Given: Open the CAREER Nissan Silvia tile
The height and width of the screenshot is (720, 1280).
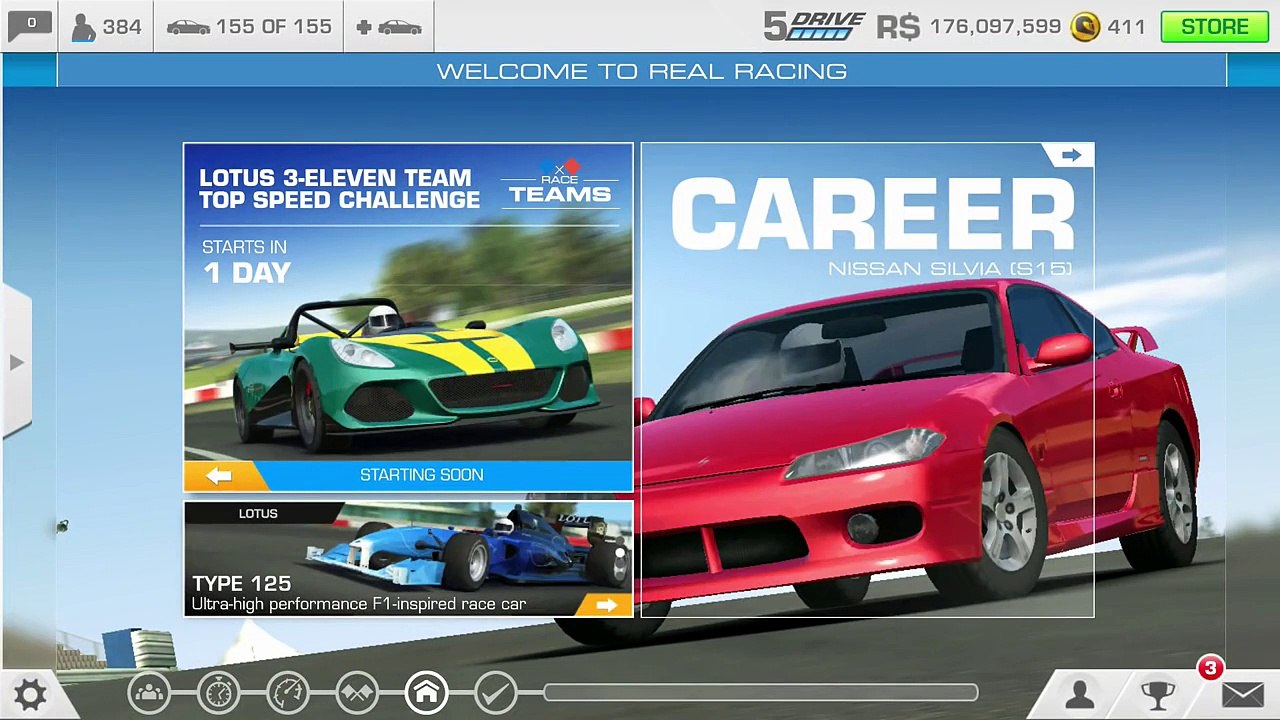Looking at the screenshot, I should click(867, 380).
